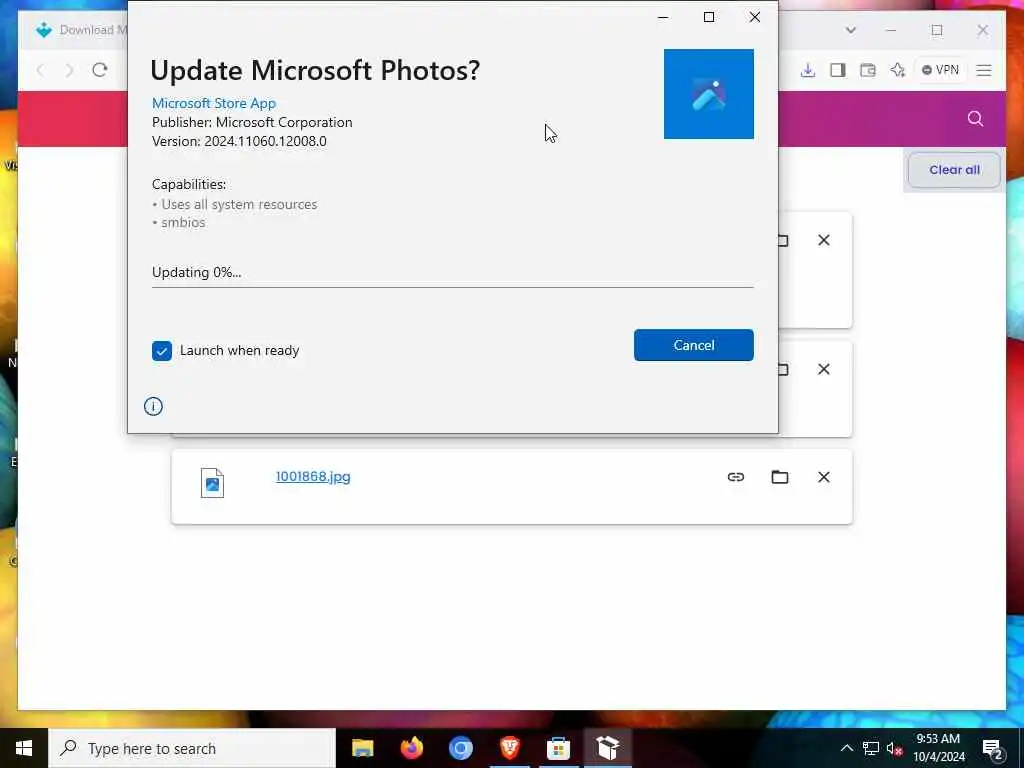The image size is (1024, 768).
Task: Reload the browser page
Action: (99, 70)
